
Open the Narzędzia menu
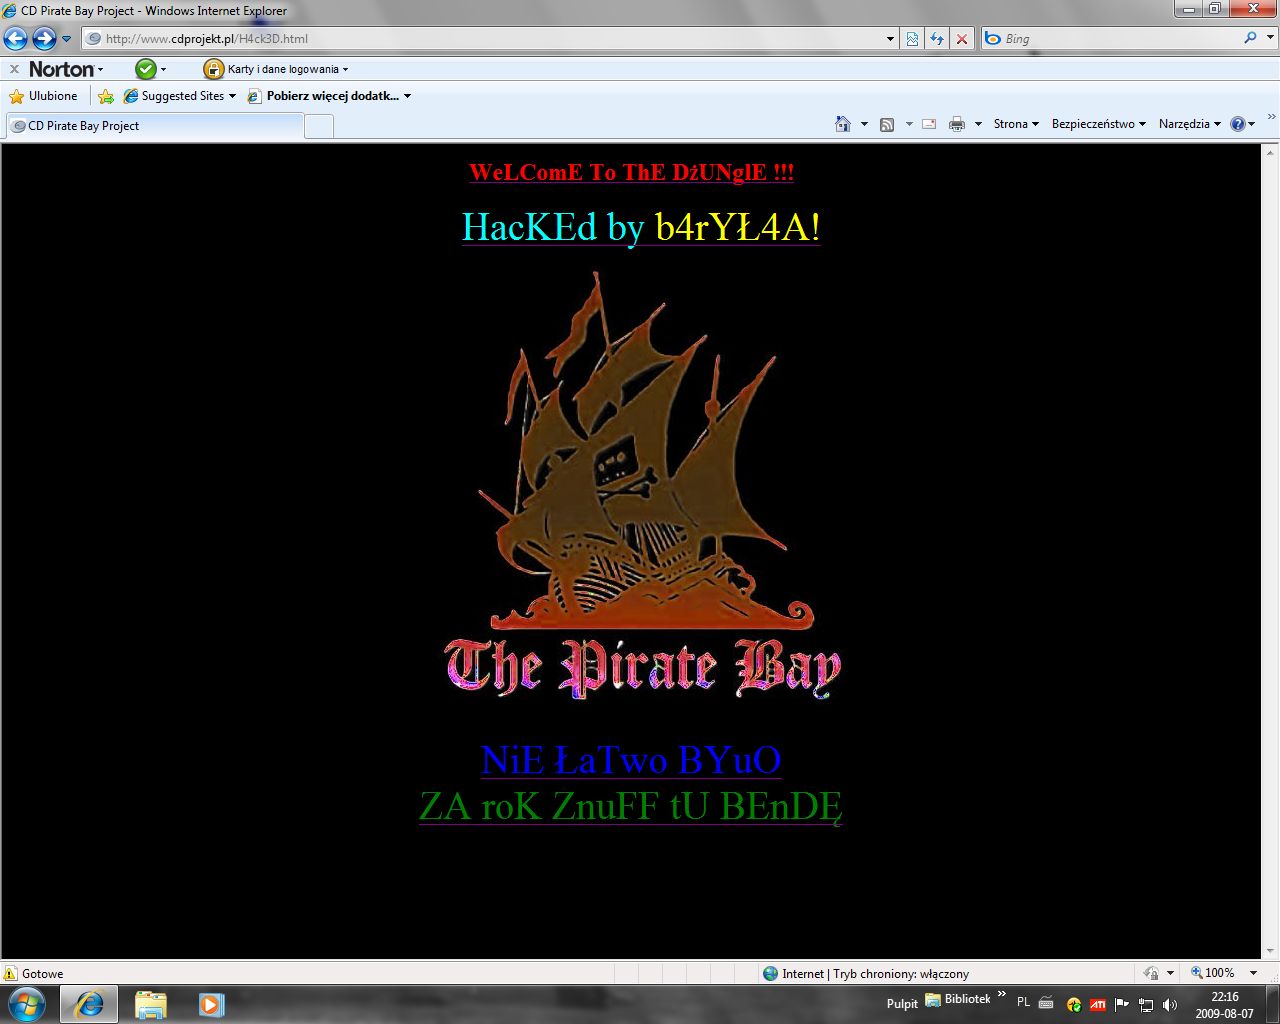[1190, 124]
